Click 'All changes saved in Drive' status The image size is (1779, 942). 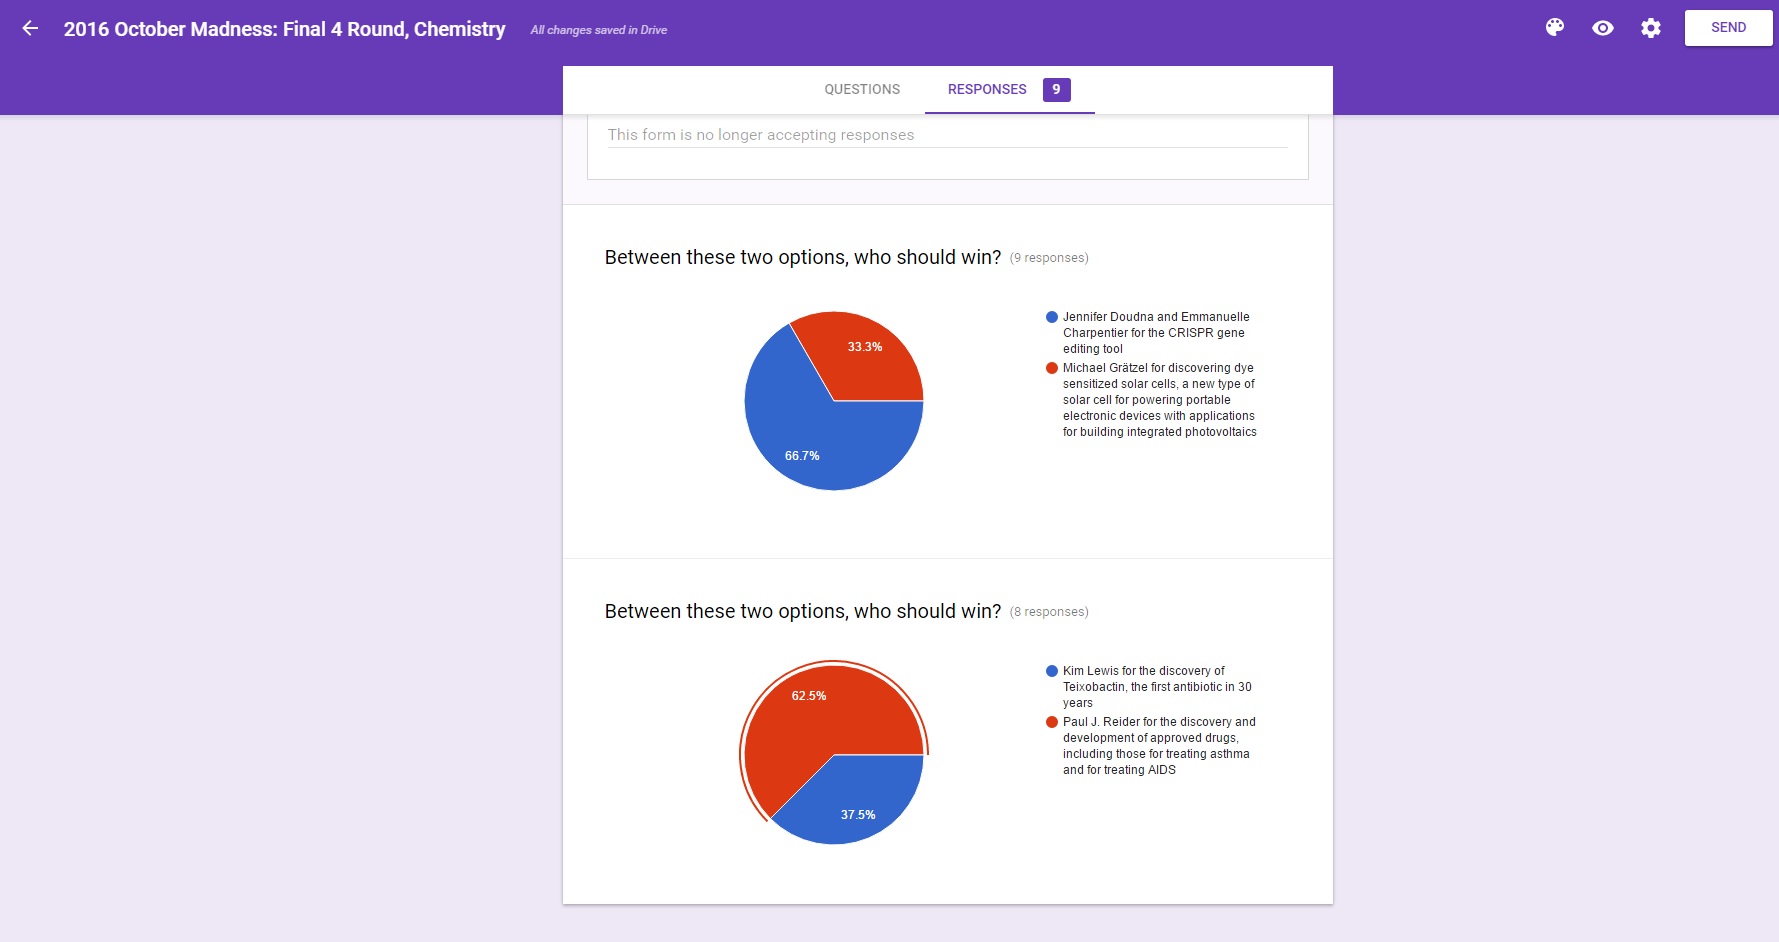tap(598, 30)
